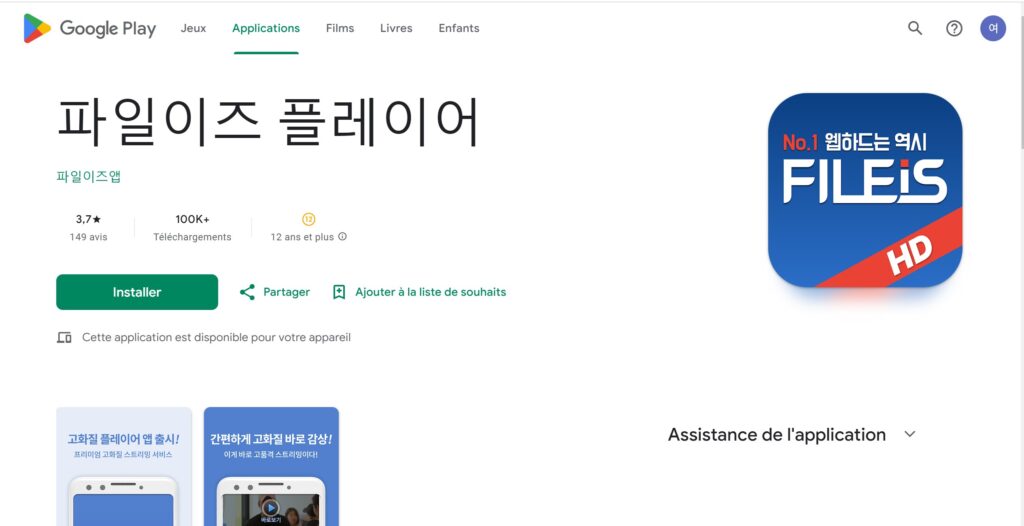Click the 12 age rating badge

tap(309, 220)
